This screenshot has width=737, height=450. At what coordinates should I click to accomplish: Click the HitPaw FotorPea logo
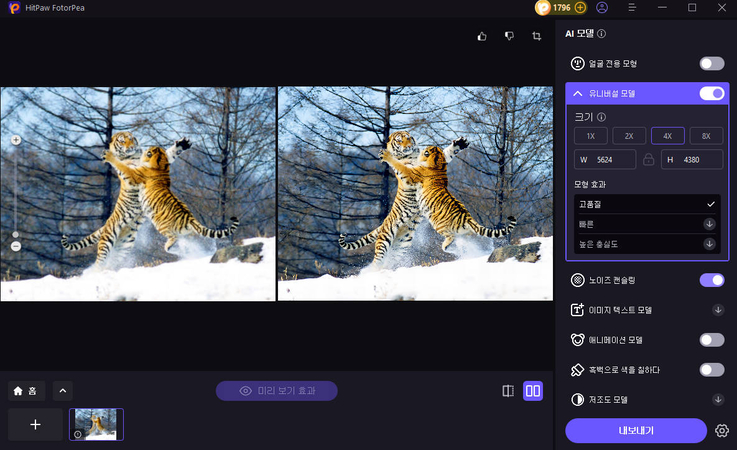(14, 8)
